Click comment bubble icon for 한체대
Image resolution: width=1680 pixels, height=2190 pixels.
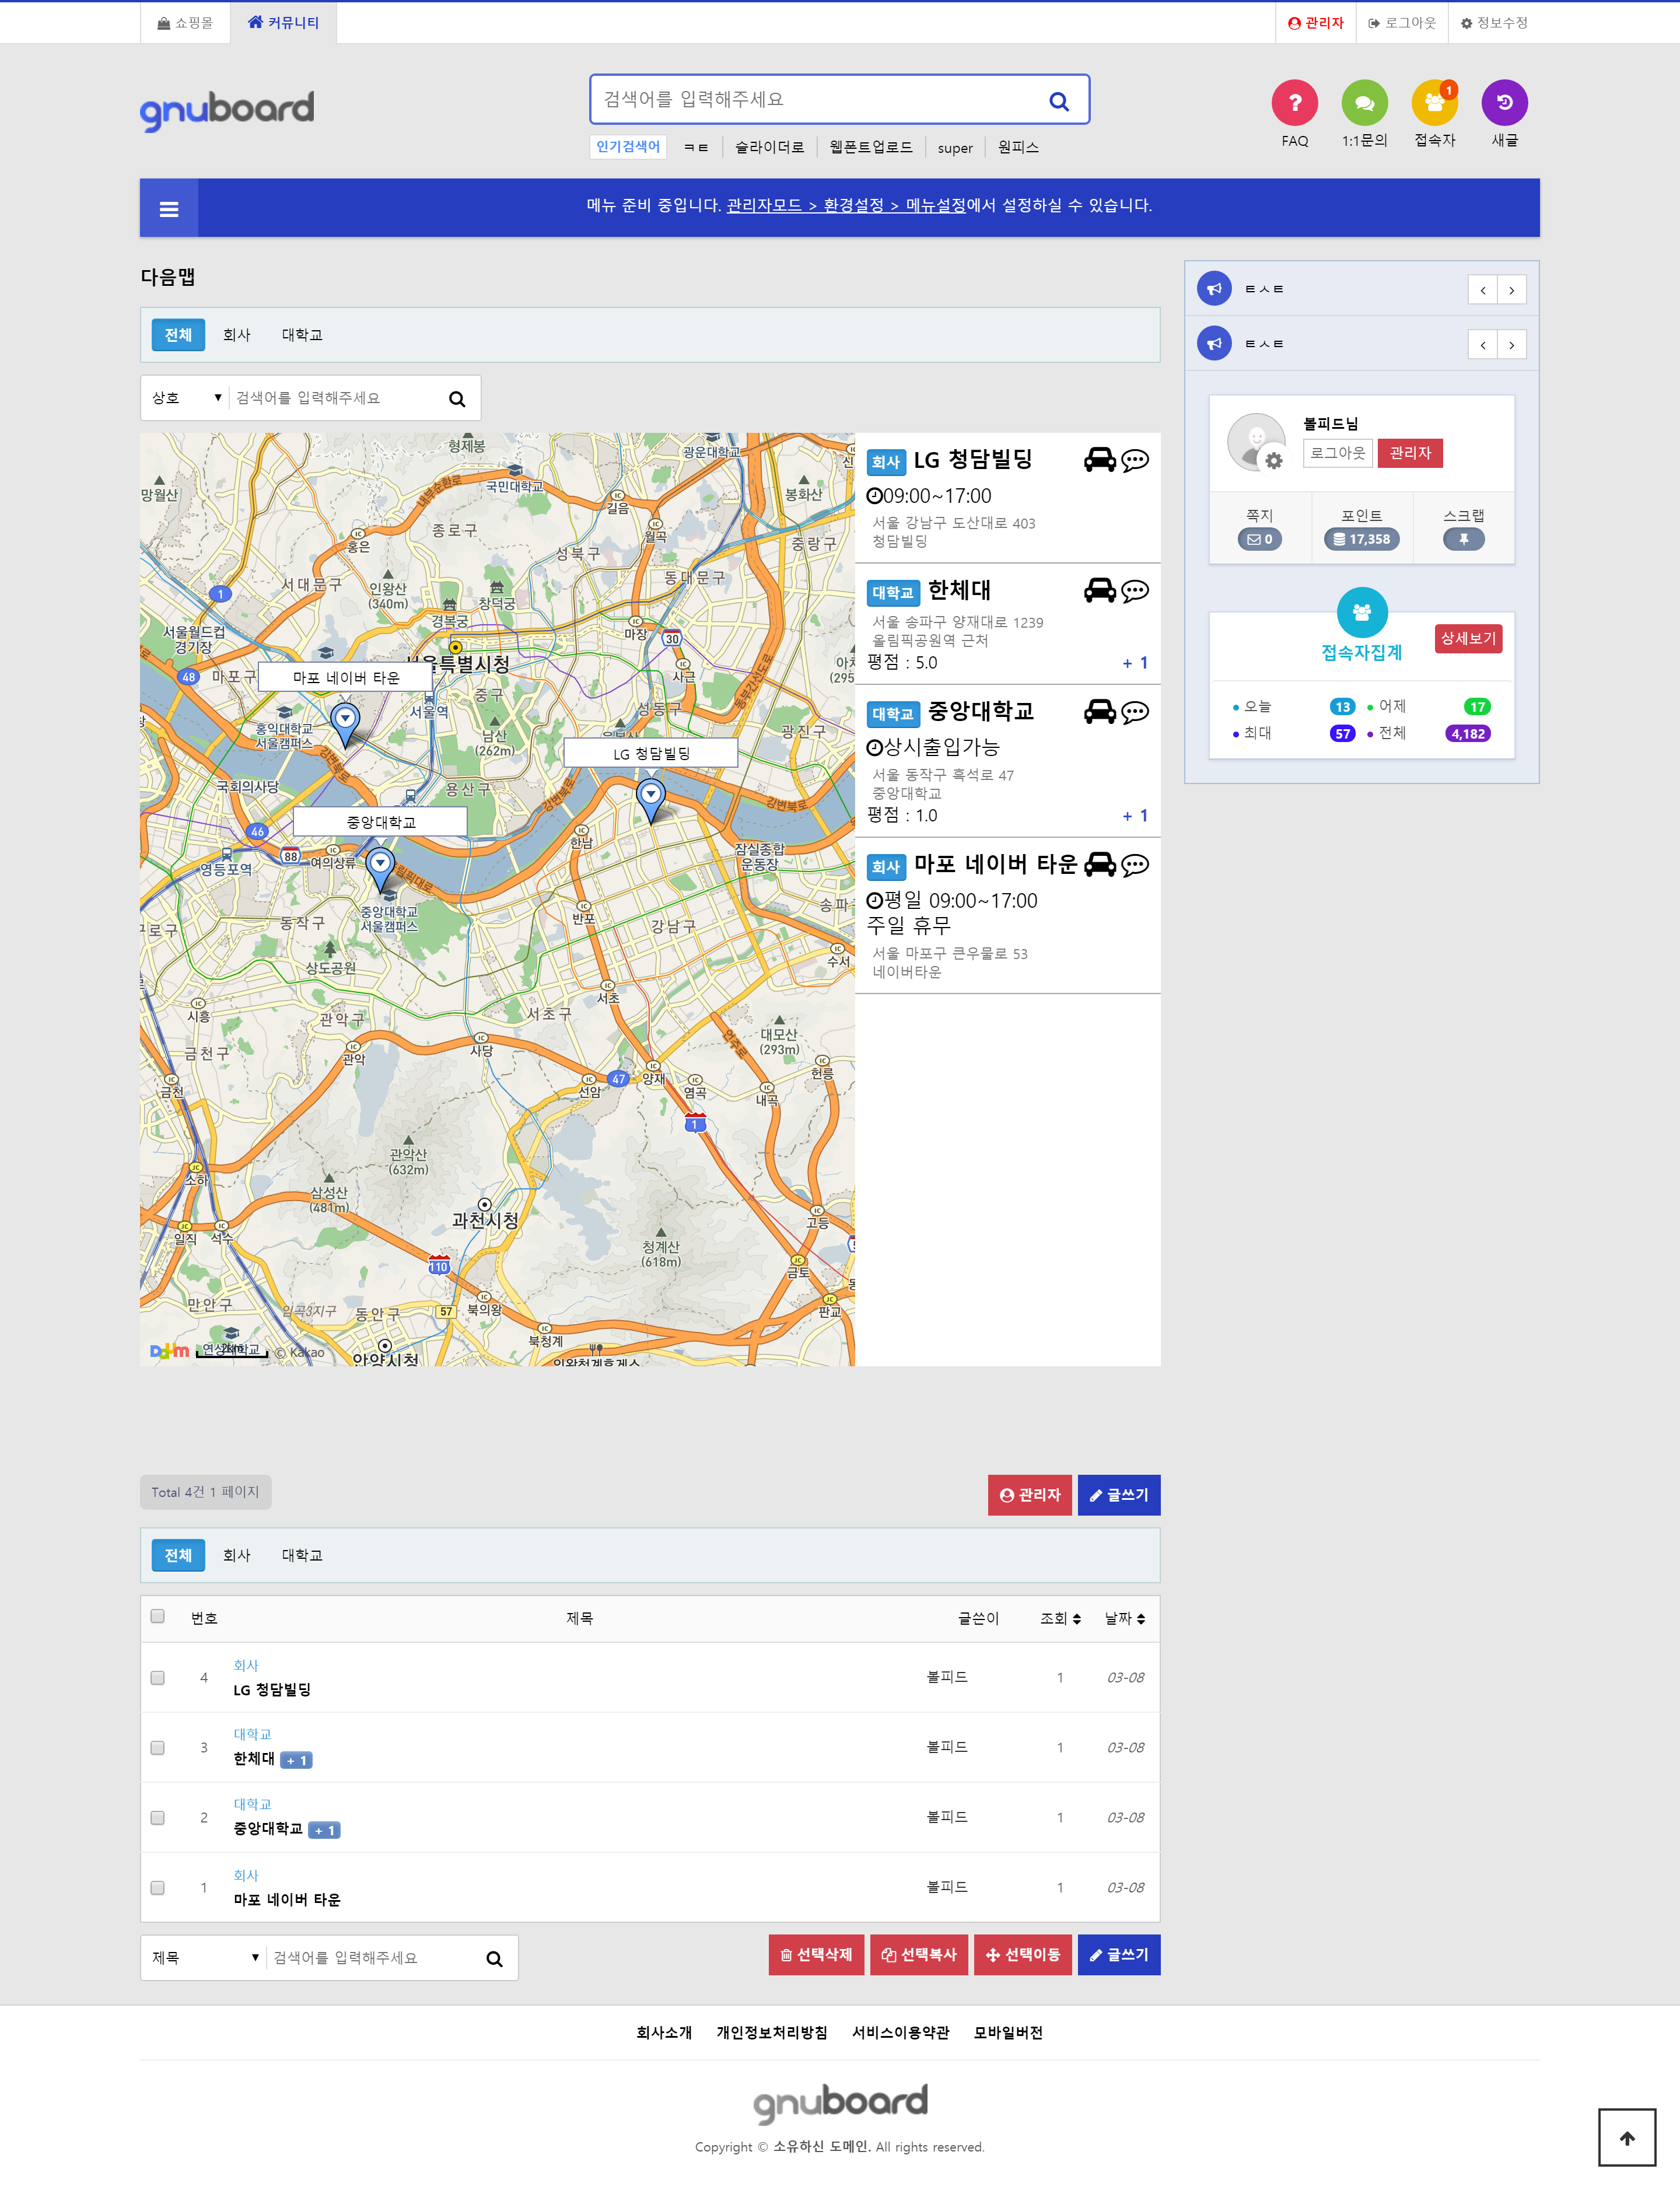1135,591
